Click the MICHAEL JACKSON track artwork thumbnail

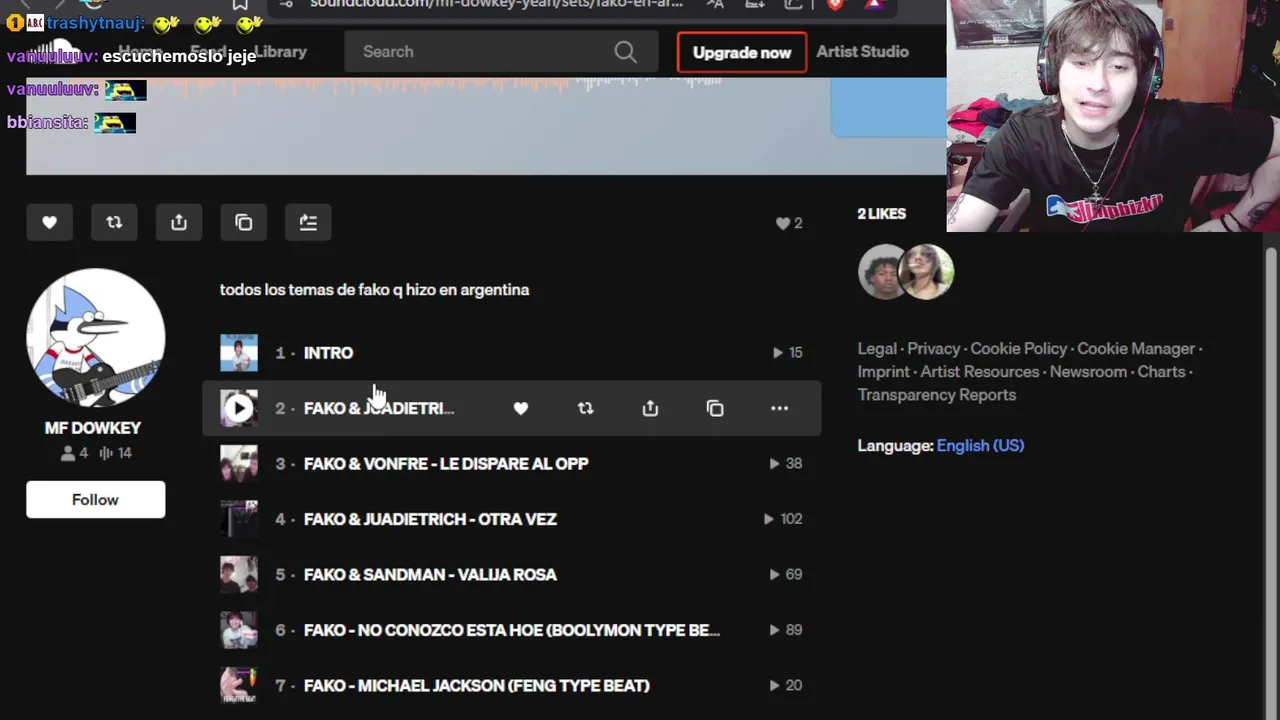(239, 686)
